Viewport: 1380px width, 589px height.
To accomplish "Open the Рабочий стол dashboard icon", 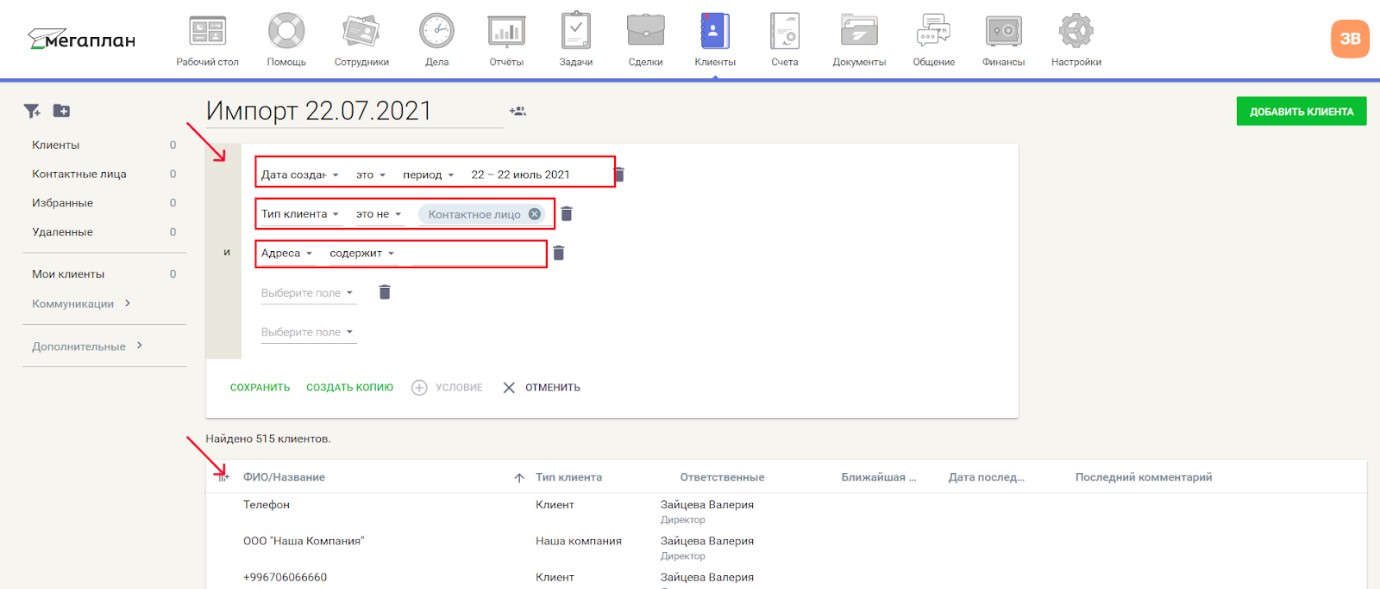I will 207,31.
